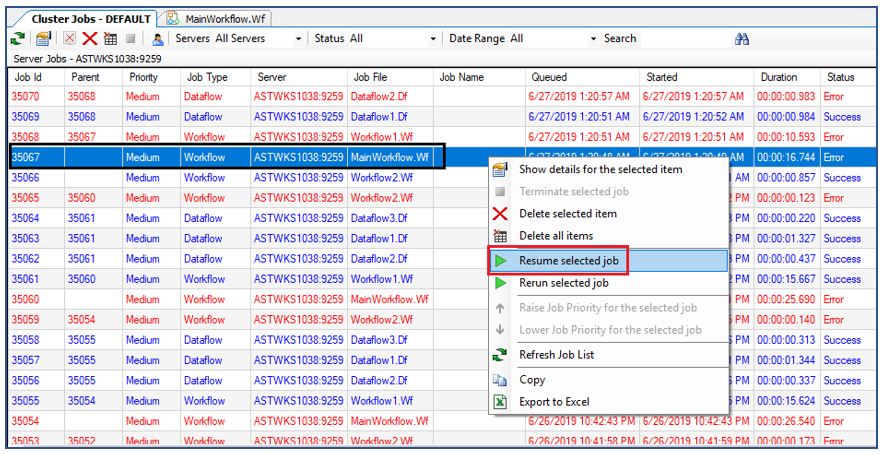Choose Resume selected job from context menu
This screenshot has width=883, height=455.
[x=569, y=261]
